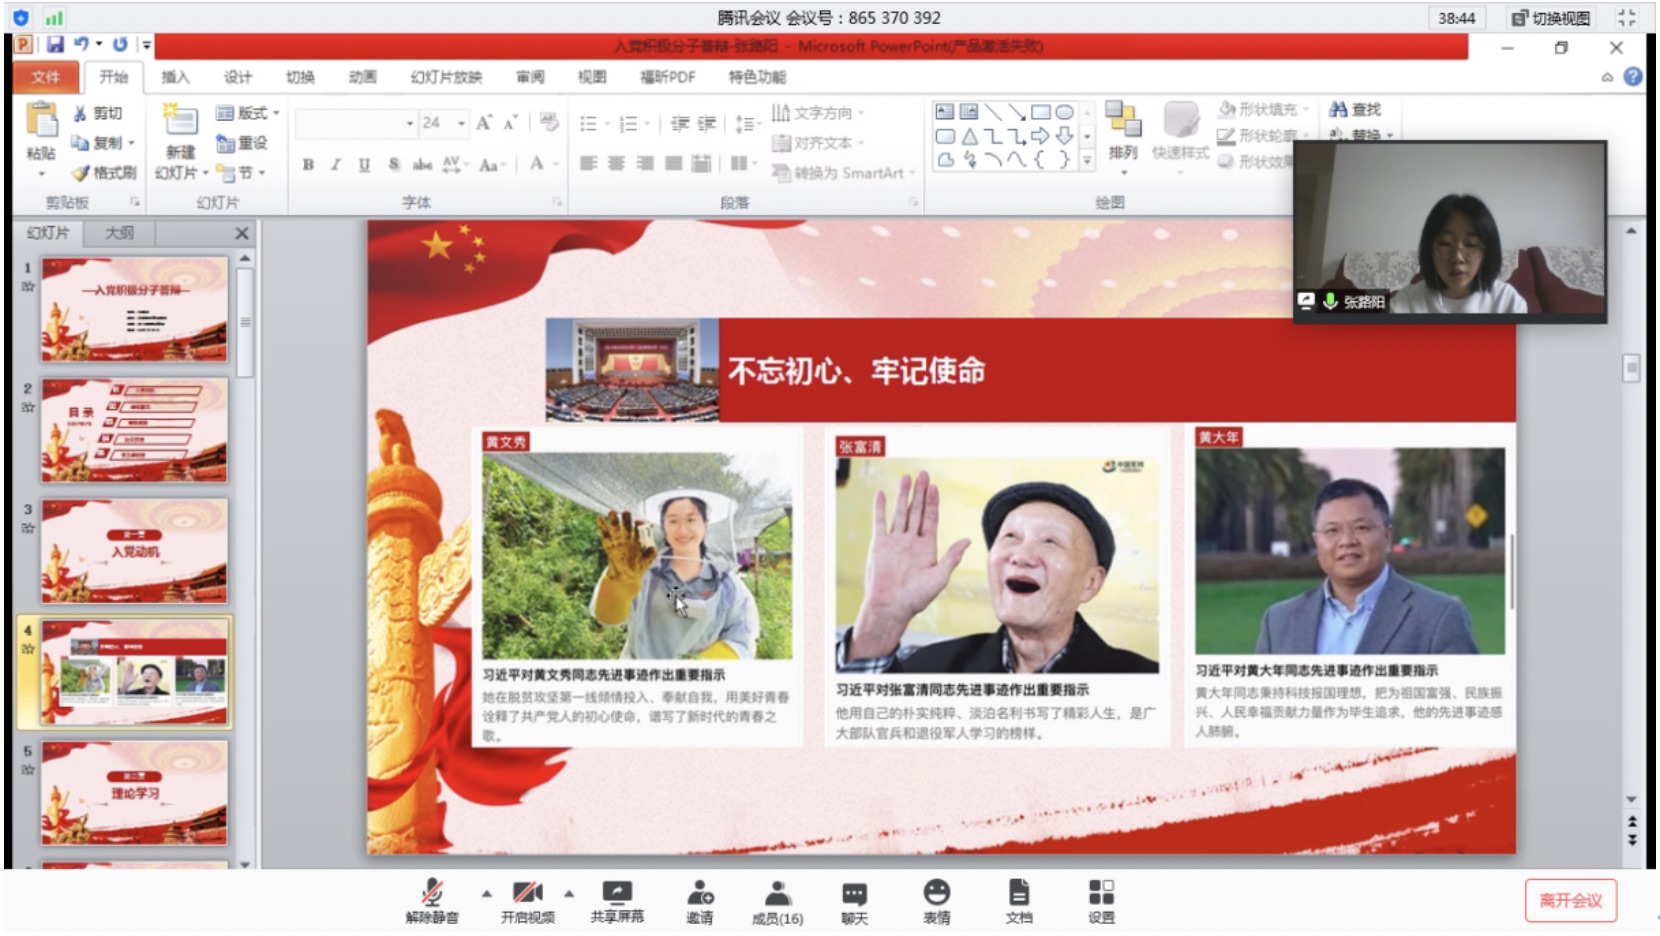1660x936 pixels.
Task: Click the Leave Meeting button
Action: (x=1570, y=900)
